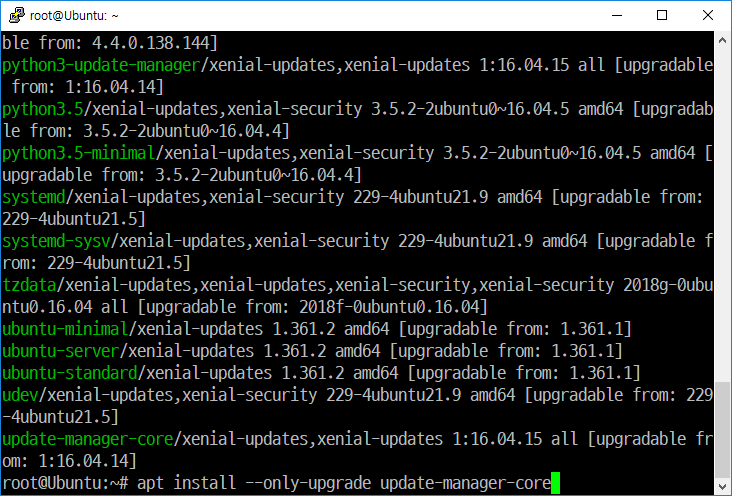Click the tzdata package name
732x496 pixels.
click(29, 285)
